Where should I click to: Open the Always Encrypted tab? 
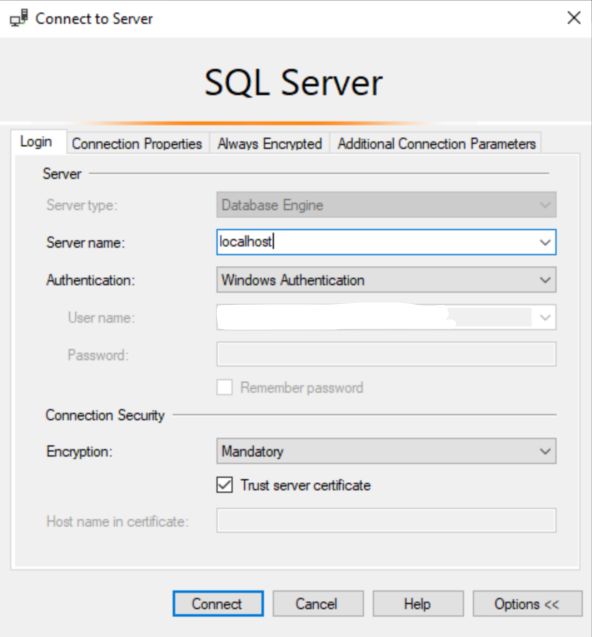[270, 144]
